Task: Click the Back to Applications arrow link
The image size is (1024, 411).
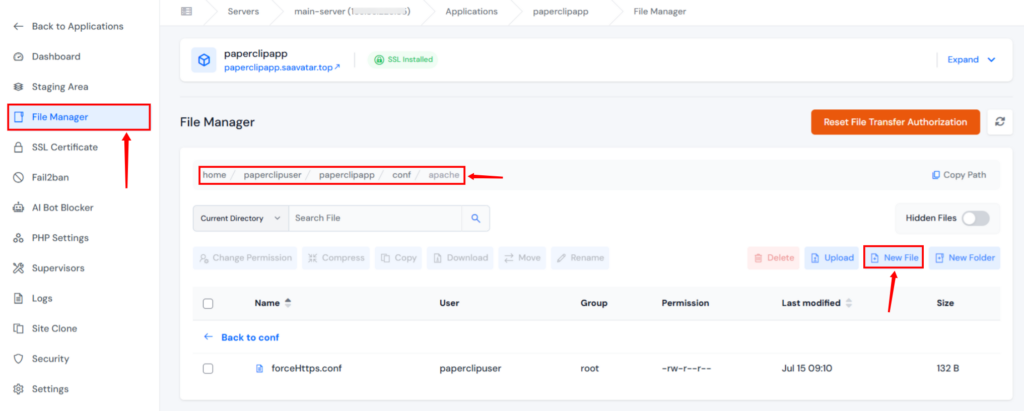Action: pyautogui.click(x=68, y=27)
